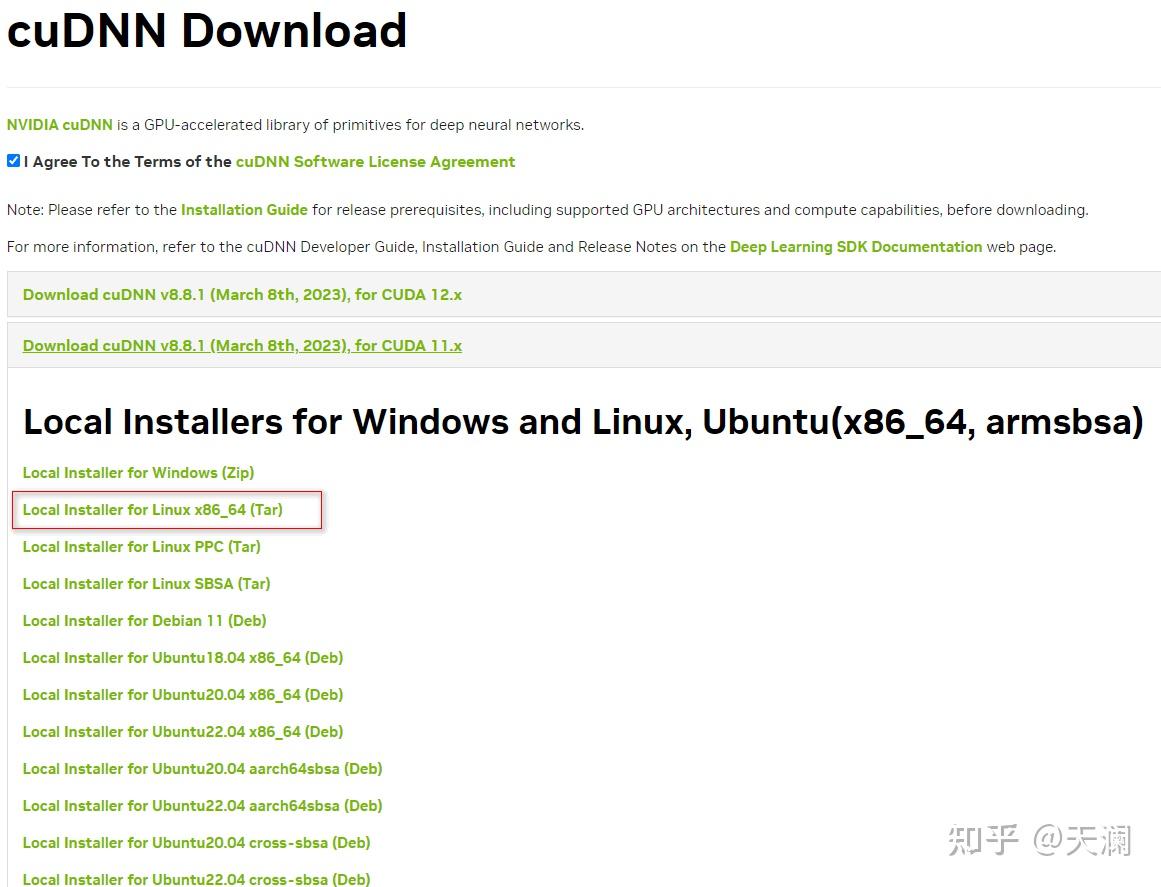Download the Ubuntu20.04 x86_64 Deb installer
This screenshot has height=887, width=1161.
[x=183, y=694]
